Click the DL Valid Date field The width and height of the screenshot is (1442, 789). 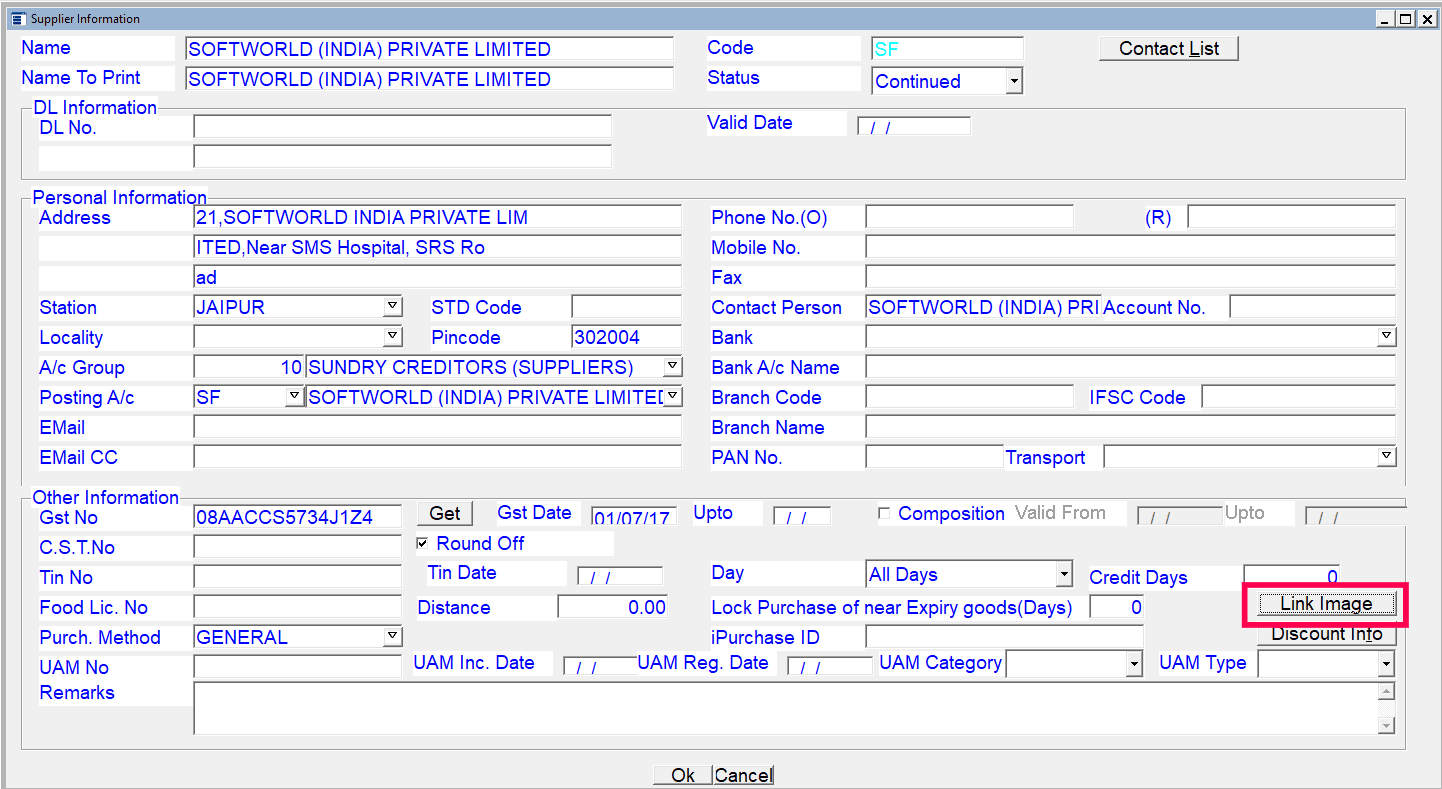pyautogui.click(x=913, y=127)
